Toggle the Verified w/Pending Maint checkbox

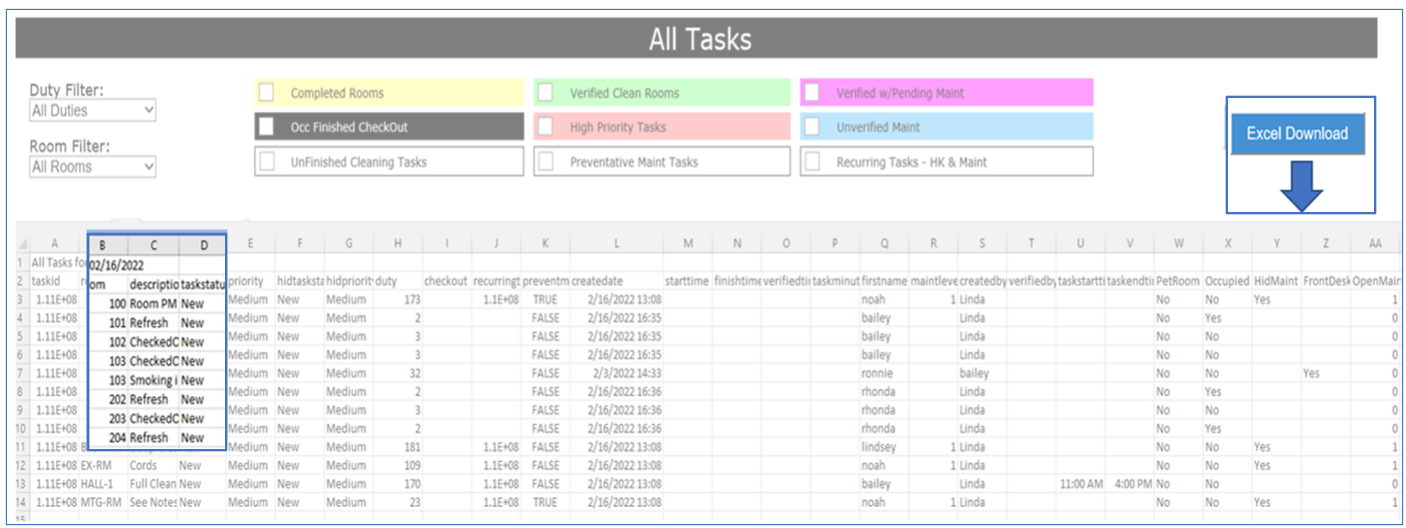tap(813, 93)
